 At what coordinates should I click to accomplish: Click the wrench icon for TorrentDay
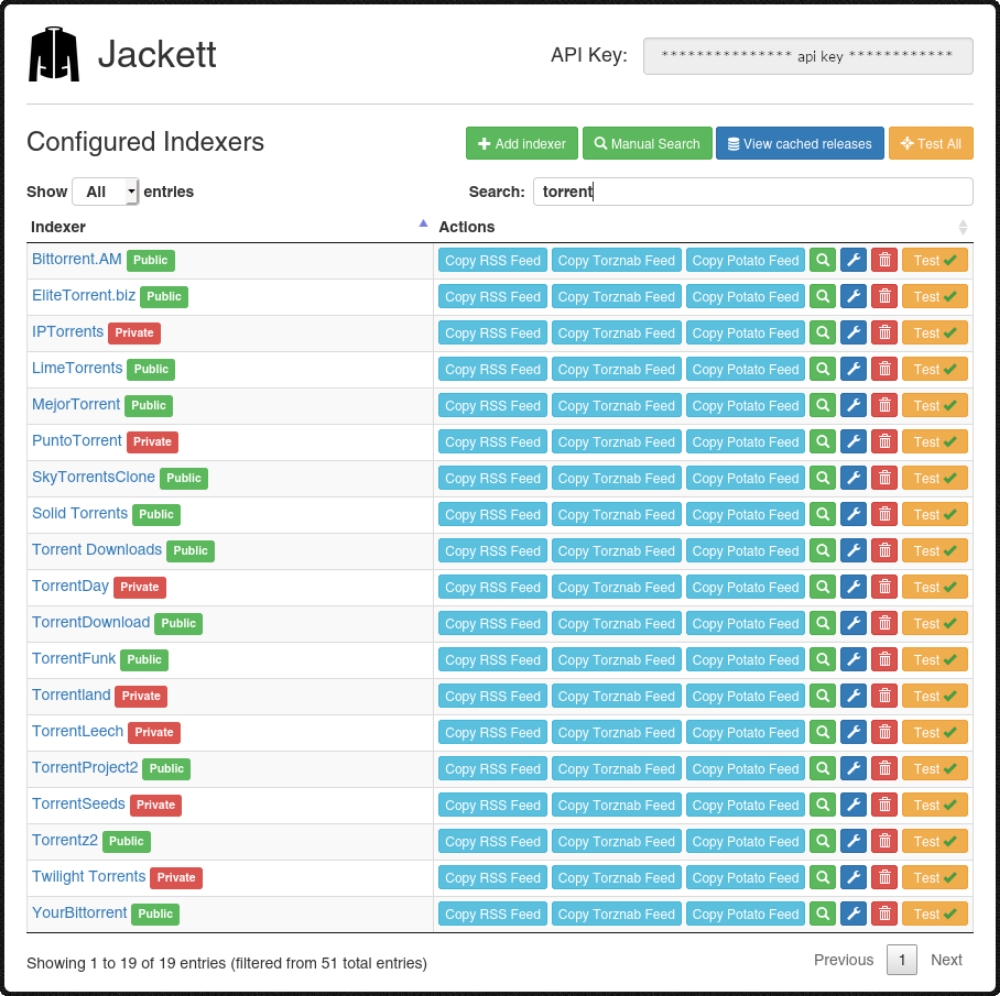853,587
